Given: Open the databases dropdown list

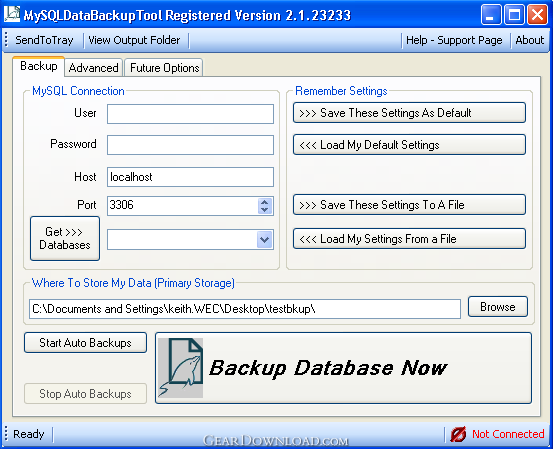Looking at the screenshot, I should coord(265,240).
